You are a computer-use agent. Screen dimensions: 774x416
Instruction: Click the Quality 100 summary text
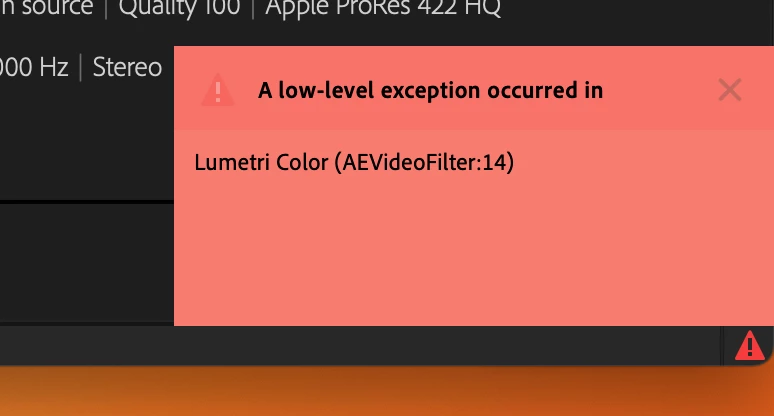tap(179, 7)
